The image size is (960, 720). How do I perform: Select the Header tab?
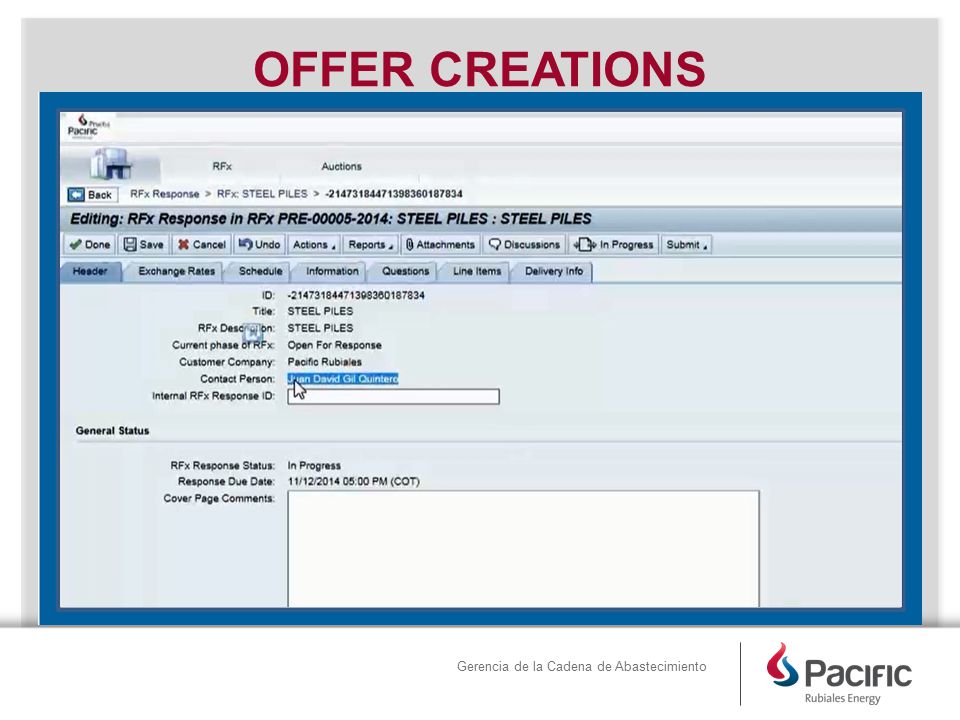[90, 271]
